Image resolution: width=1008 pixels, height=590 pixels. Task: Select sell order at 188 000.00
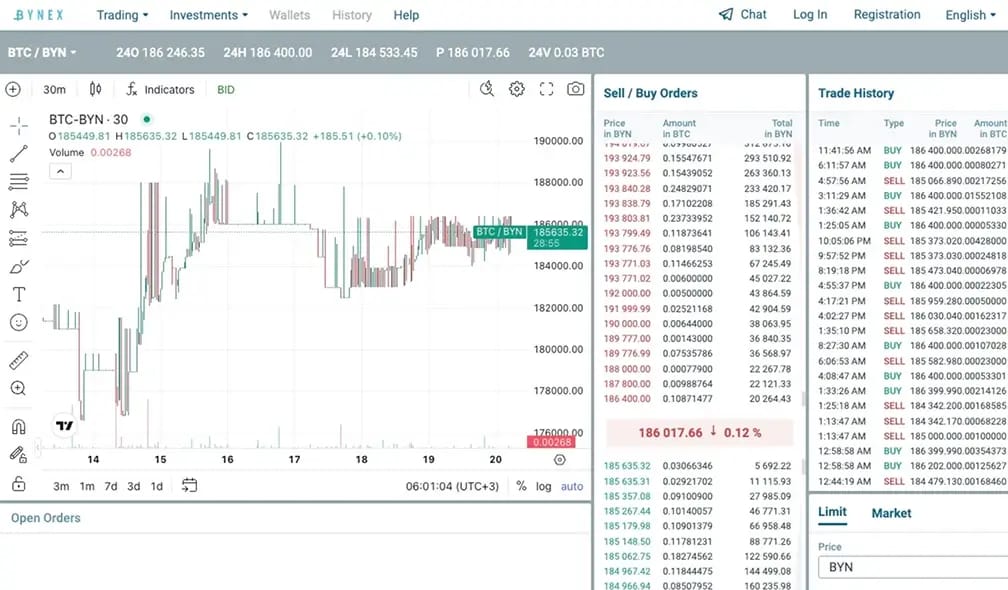pyautogui.click(x=698, y=368)
